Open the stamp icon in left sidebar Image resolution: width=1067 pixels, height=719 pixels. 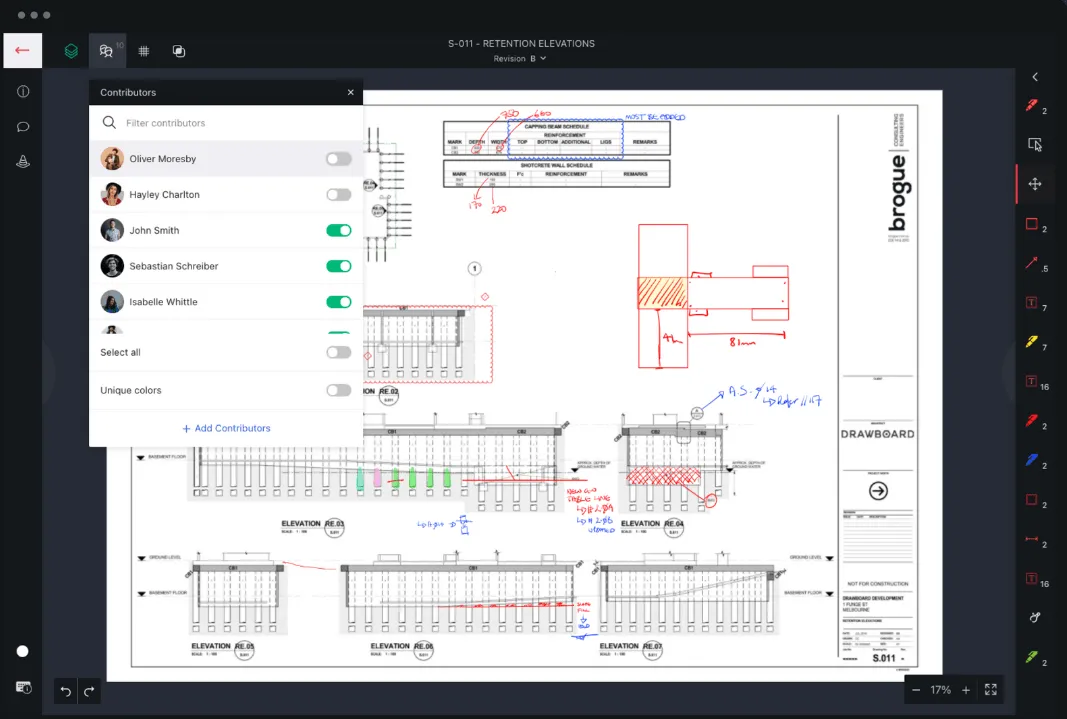[x=23, y=161]
